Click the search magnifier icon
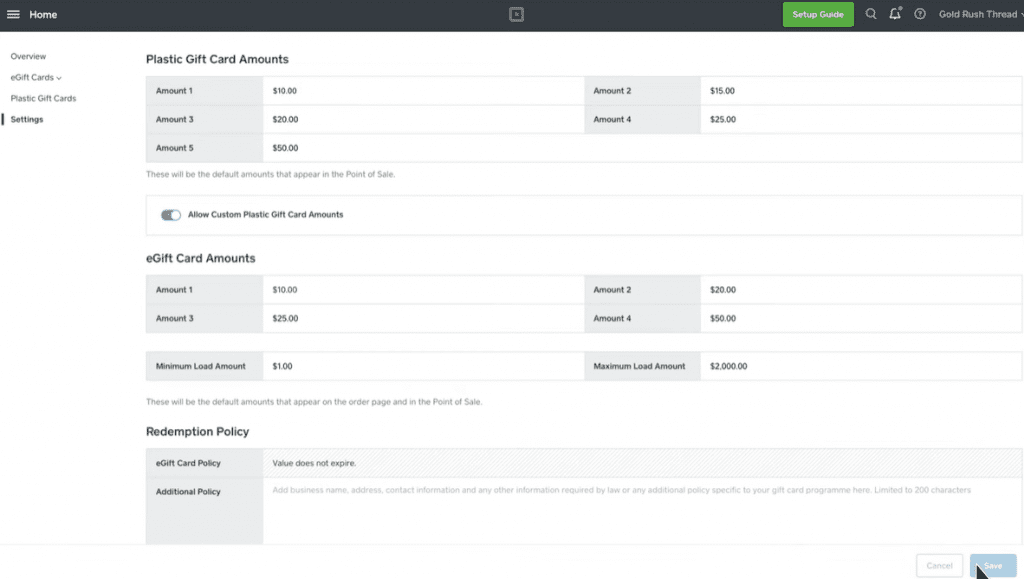 click(x=871, y=14)
